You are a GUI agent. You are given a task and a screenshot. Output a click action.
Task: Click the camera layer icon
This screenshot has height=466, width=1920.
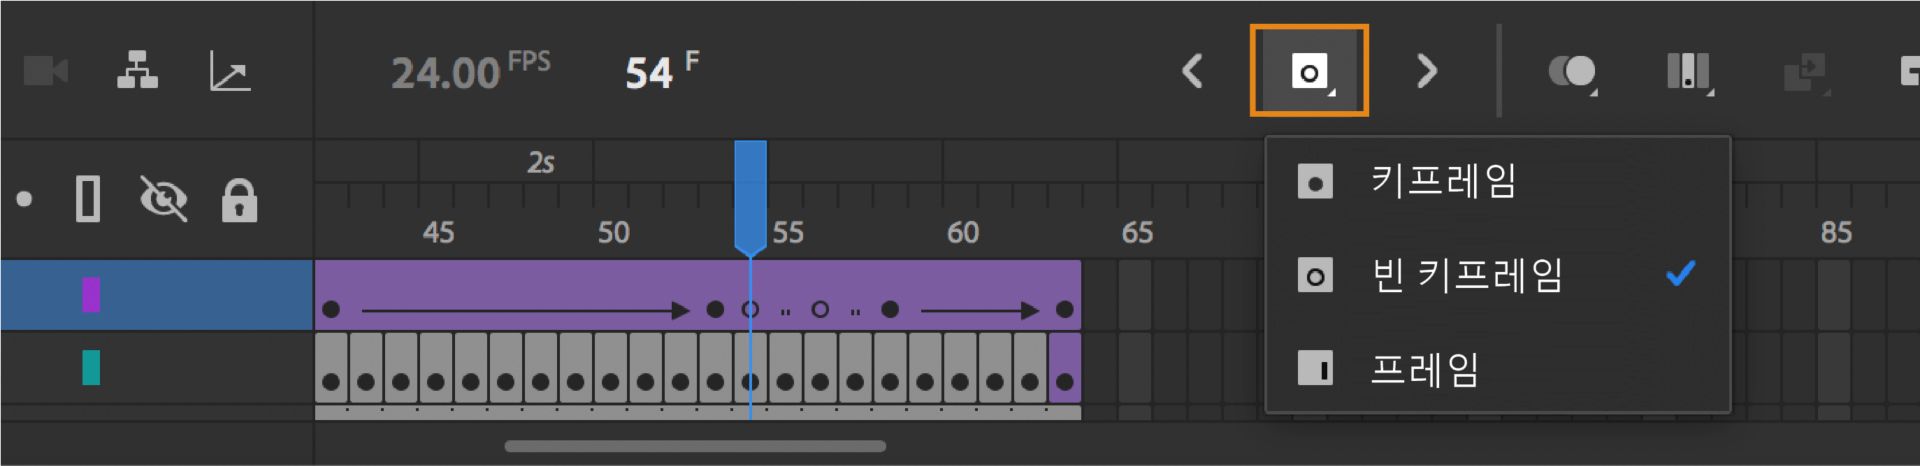(x=46, y=71)
